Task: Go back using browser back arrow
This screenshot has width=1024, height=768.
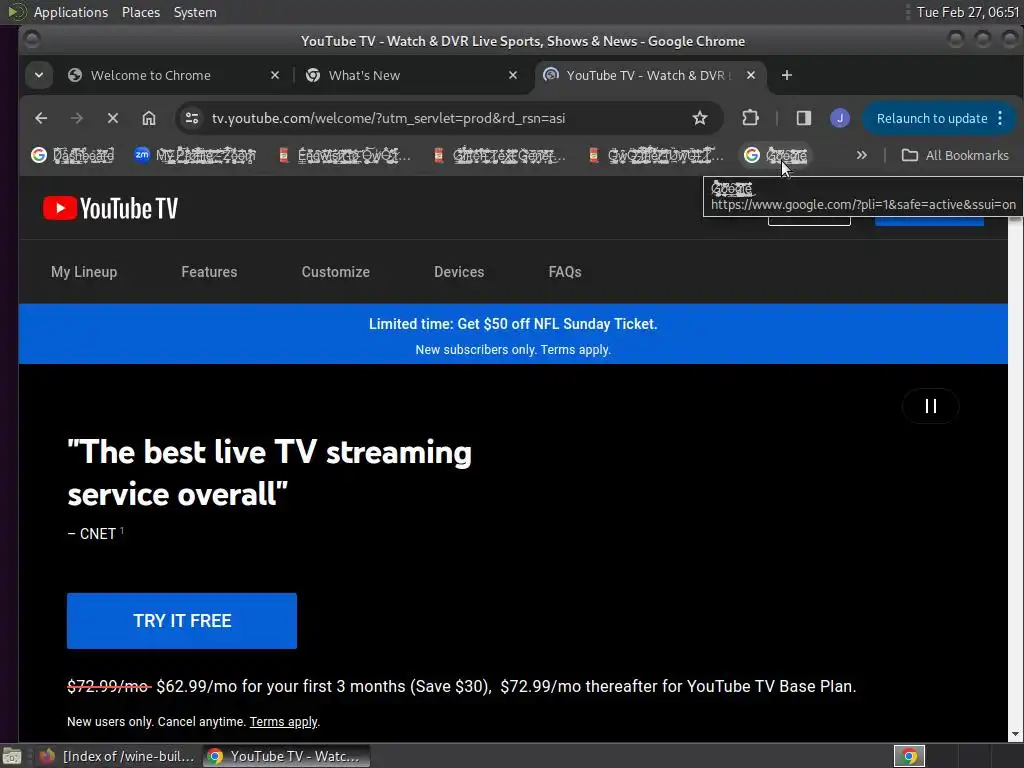Action: (x=41, y=118)
